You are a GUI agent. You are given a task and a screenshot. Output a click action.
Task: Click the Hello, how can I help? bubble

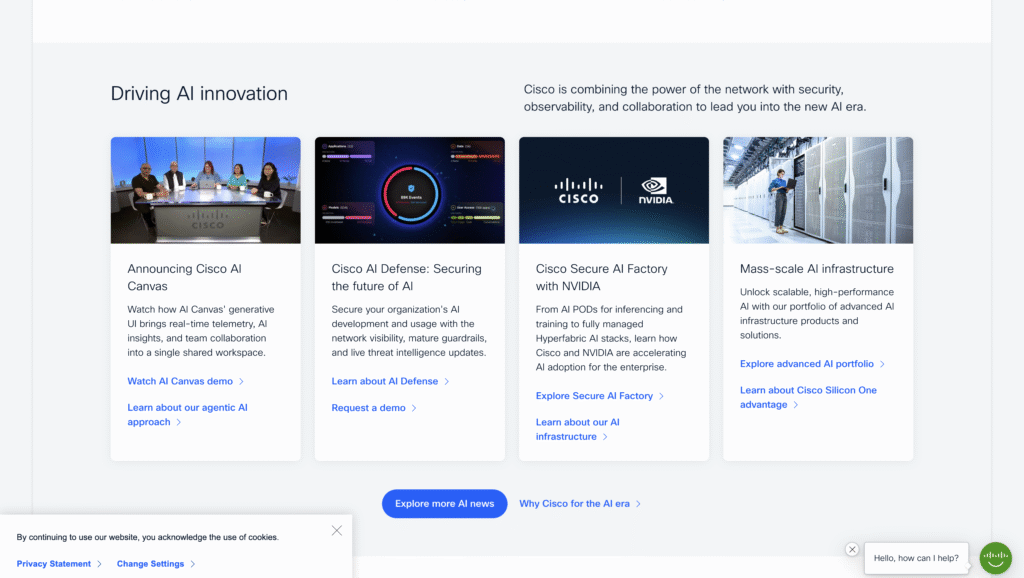916,558
